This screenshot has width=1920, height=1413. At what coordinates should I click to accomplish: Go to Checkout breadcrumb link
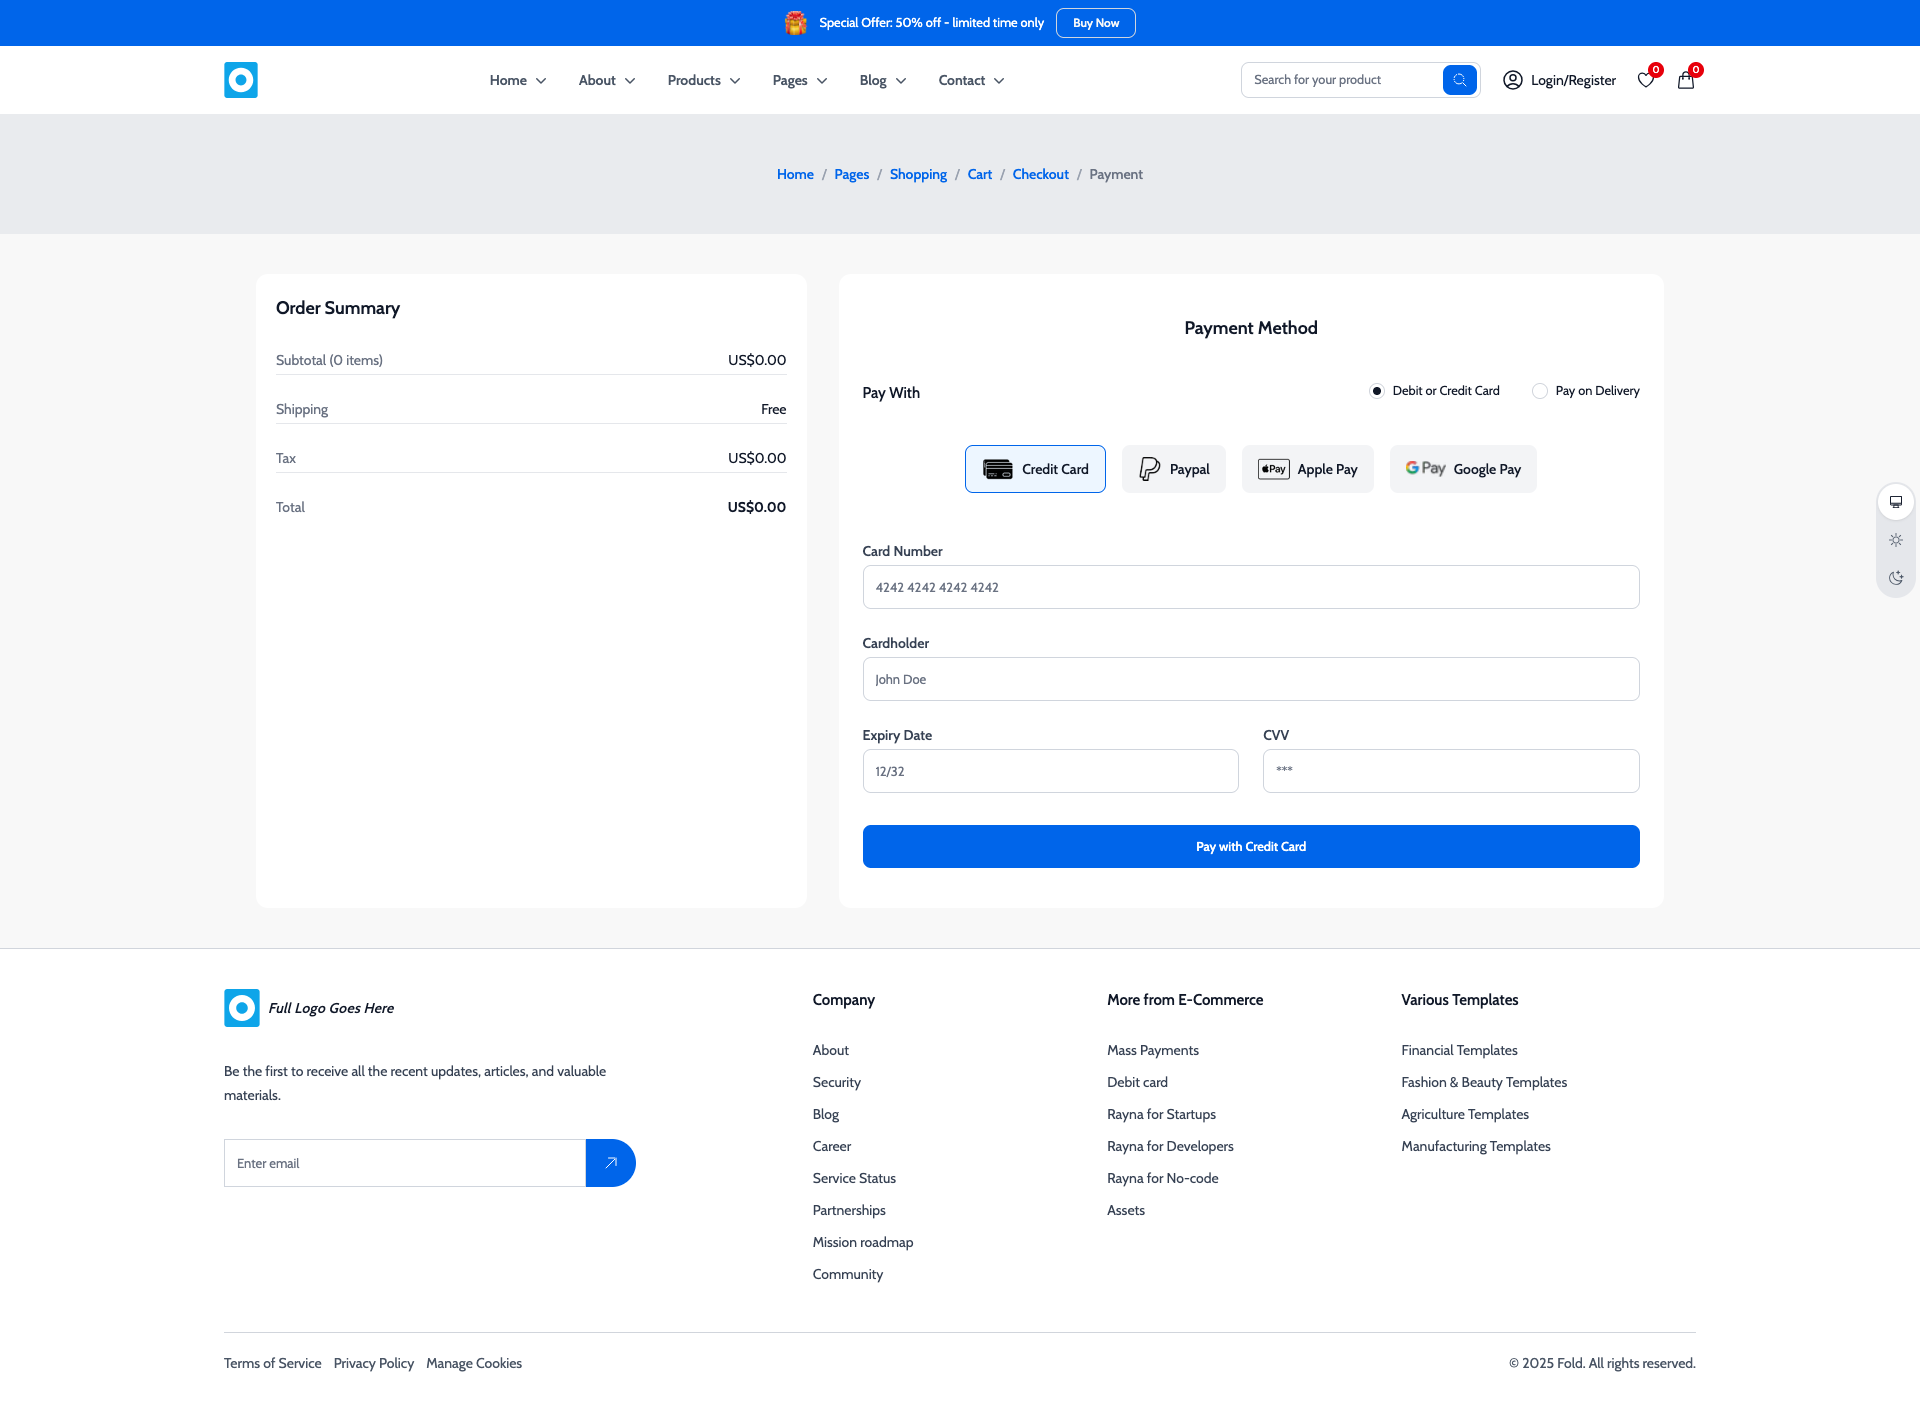(x=1040, y=174)
